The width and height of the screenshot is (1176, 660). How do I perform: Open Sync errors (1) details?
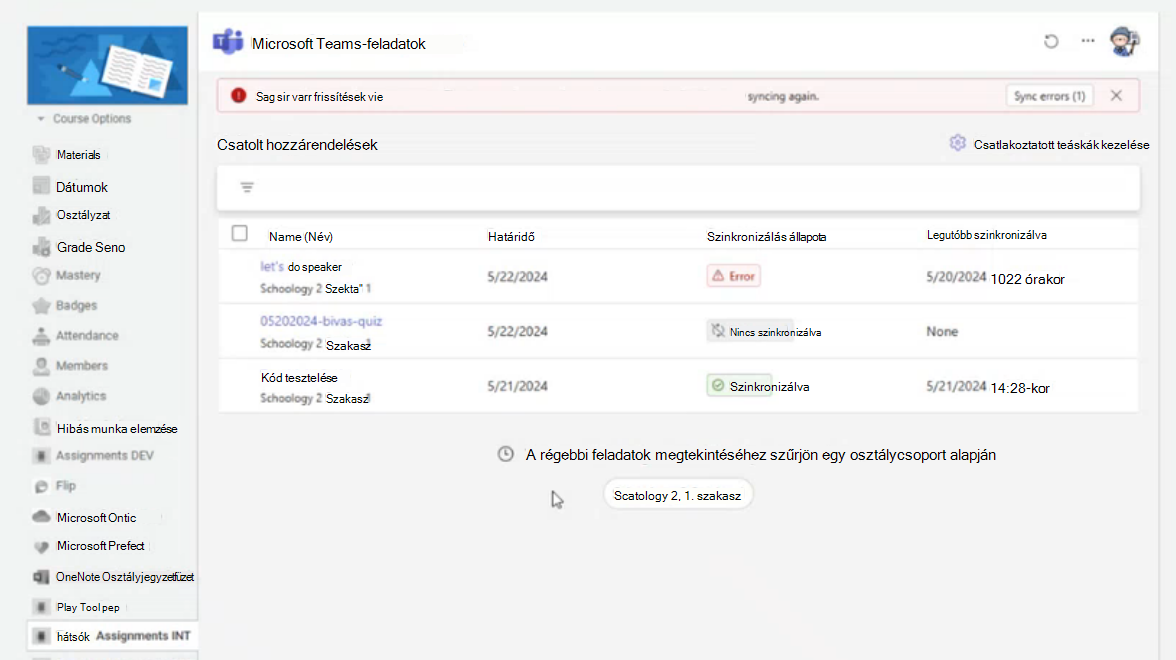[1049, 96]
